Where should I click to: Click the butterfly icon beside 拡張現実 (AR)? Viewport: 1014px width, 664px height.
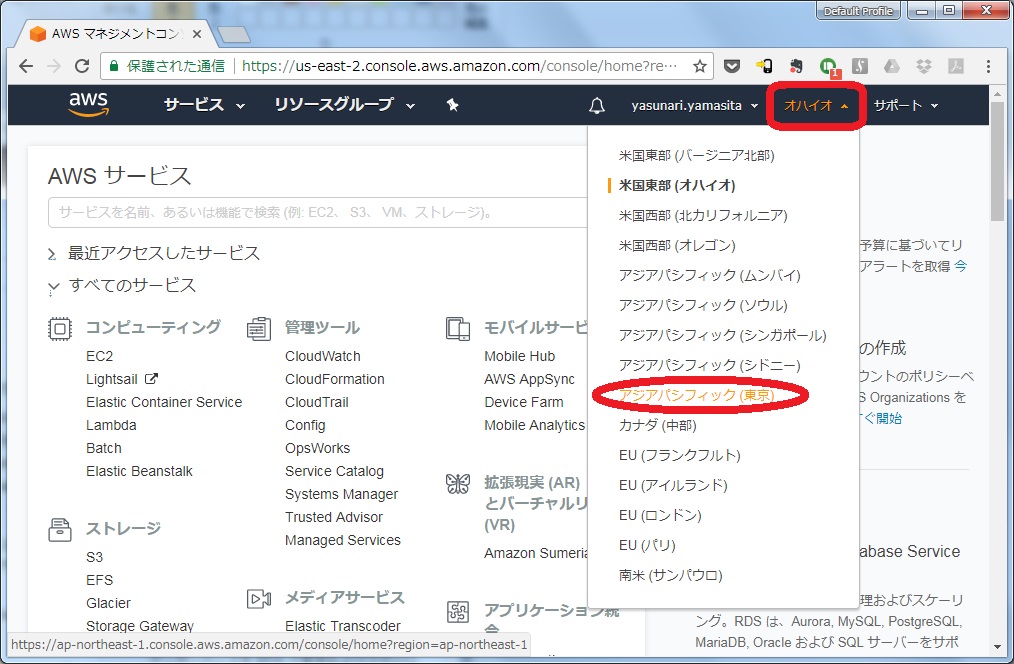click(x=458, y=484)
